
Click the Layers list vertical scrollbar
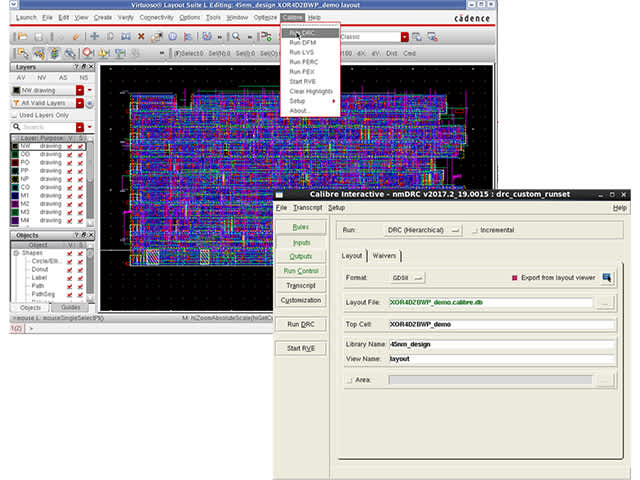(x=90, y=182)
